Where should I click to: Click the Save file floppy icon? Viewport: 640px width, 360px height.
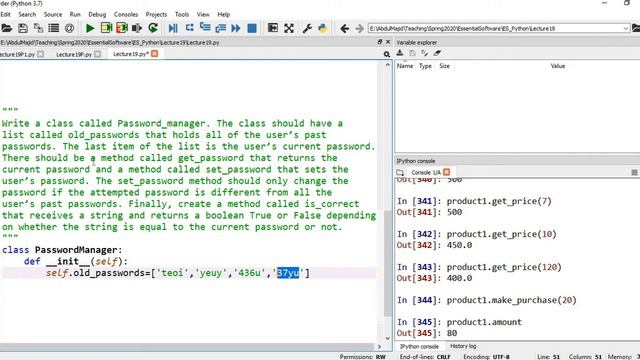coord(23,28)
